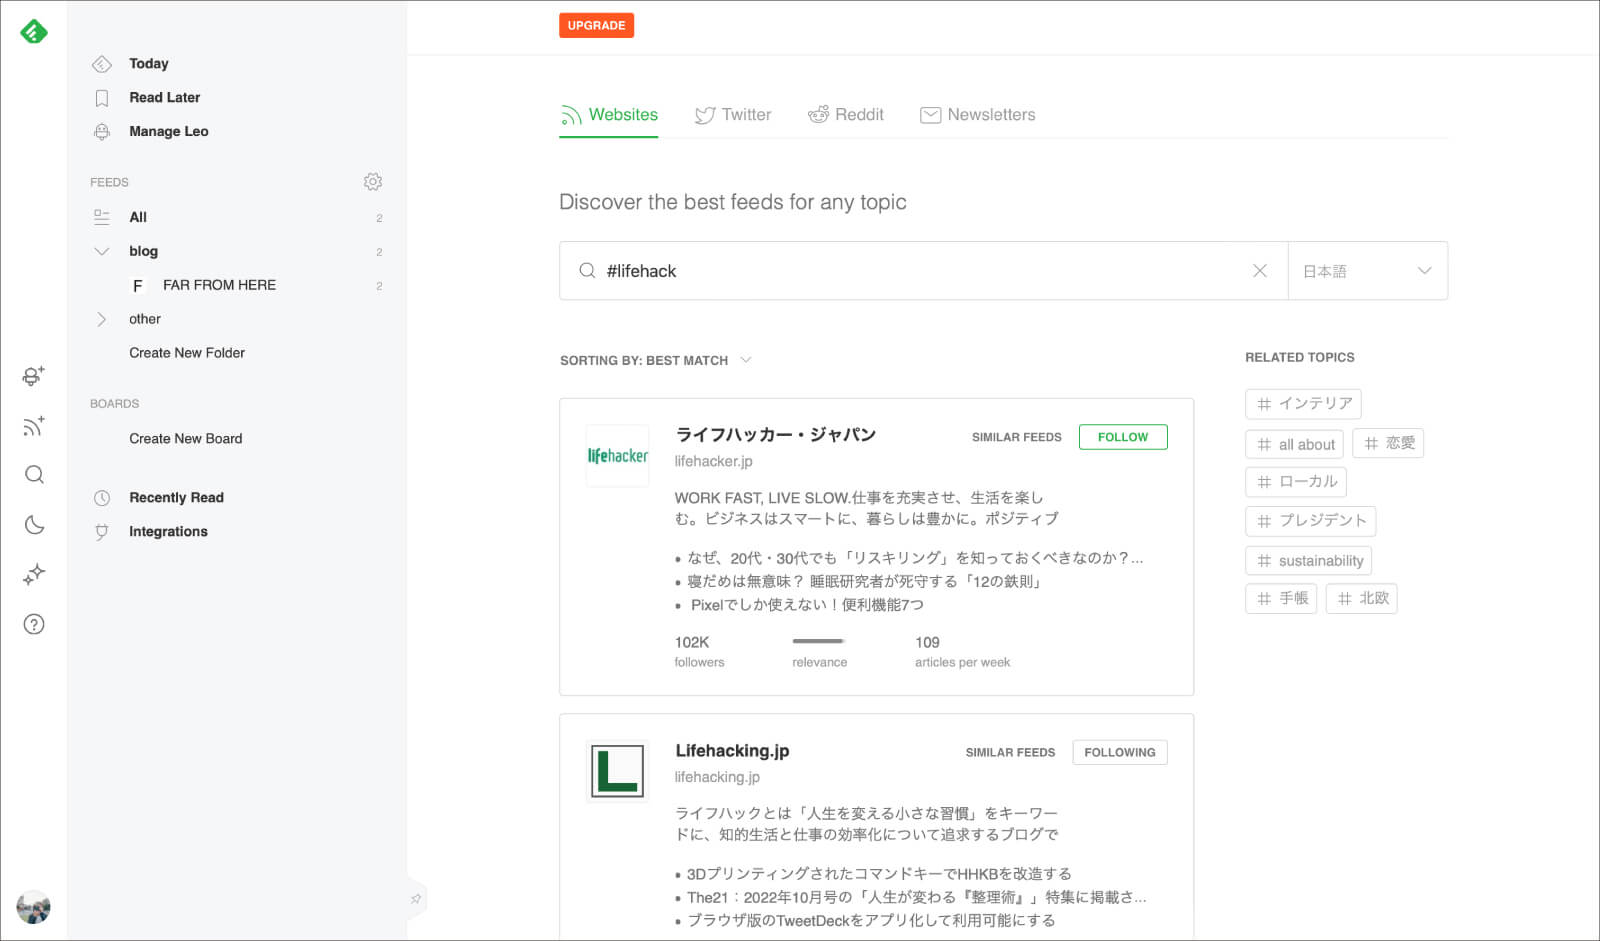The width and height of the screenshot is (1600, 941).
Task: Open ライフハッカー・ジャパン feed title
Action: click(775, 434)
